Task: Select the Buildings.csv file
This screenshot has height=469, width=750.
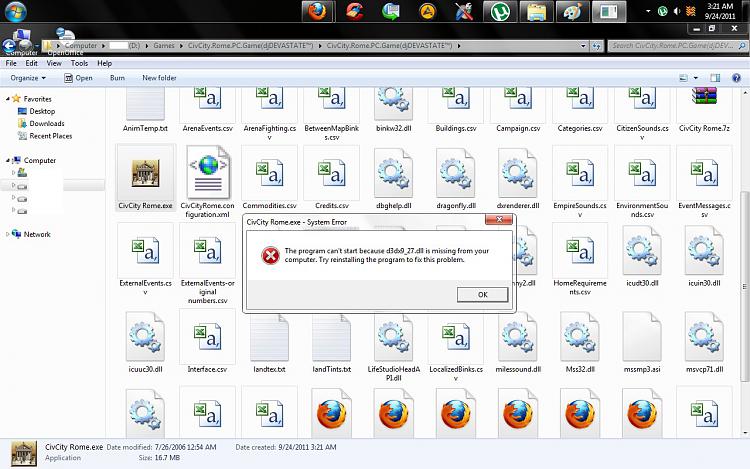Action: pyautogui.click(x=456, y=110)
